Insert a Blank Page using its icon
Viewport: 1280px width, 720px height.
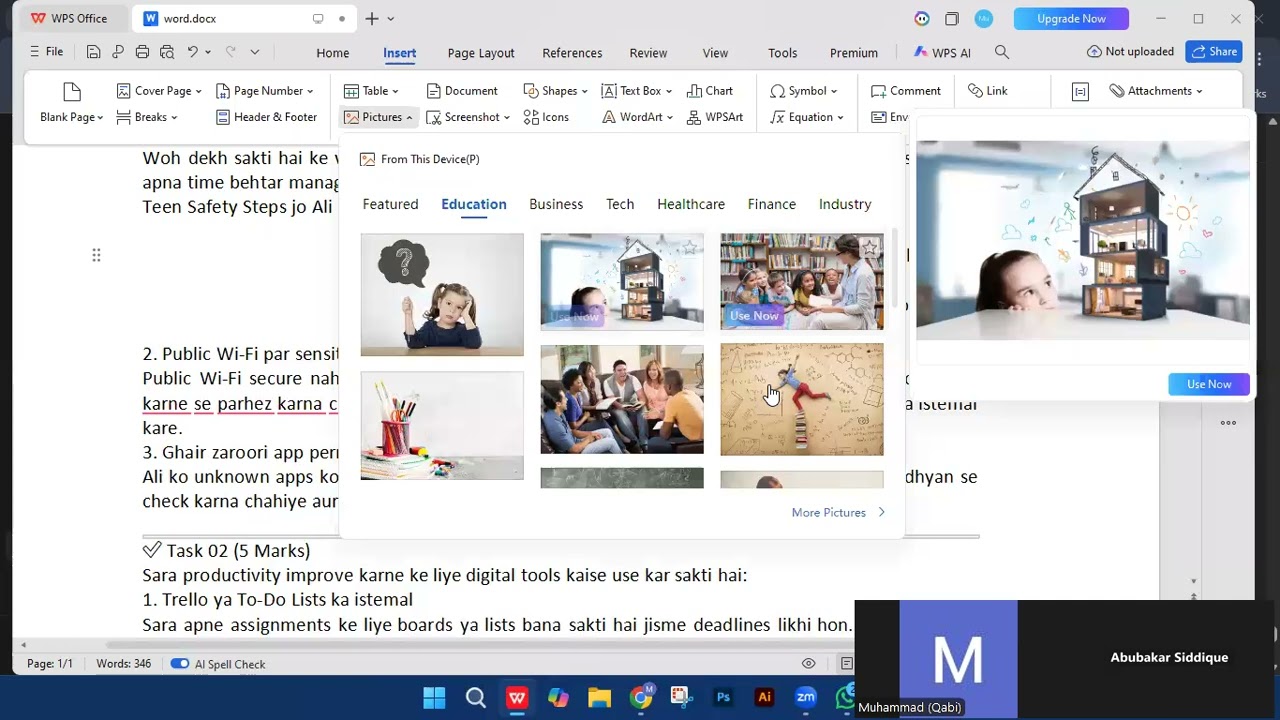[x=71, y=93]
